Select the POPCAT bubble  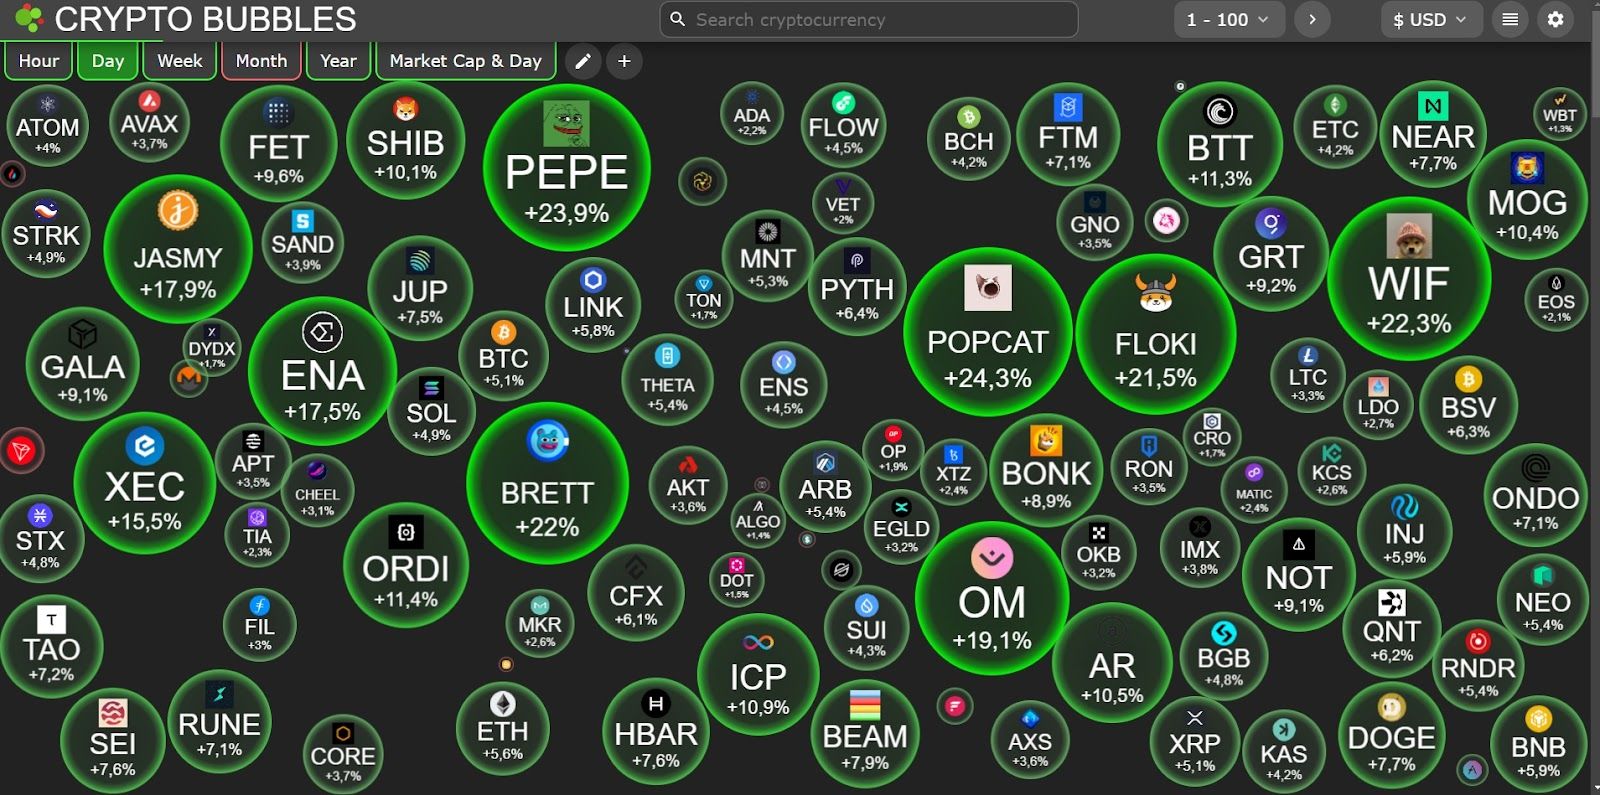(988, 332)
